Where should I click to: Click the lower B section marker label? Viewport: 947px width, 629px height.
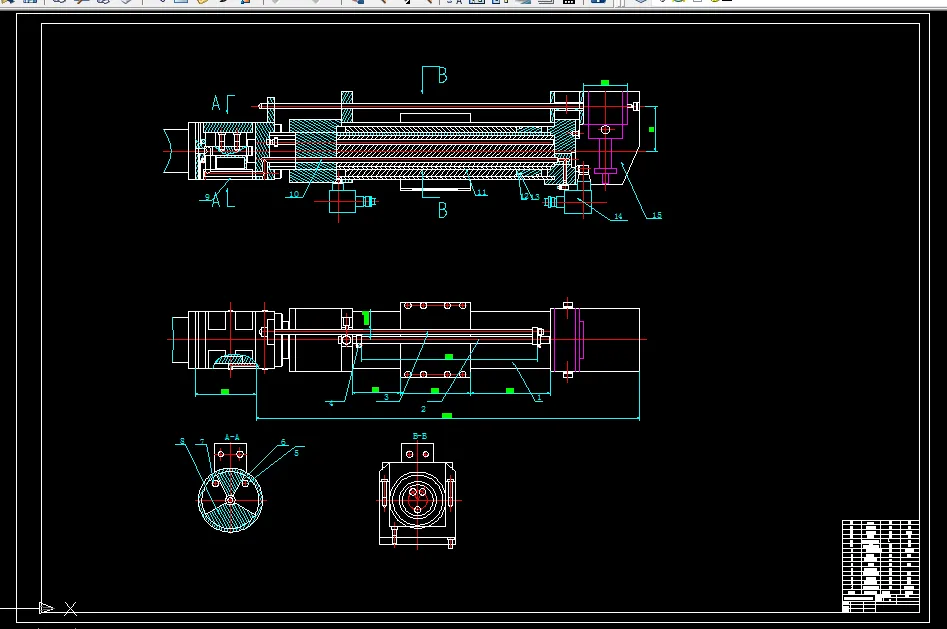pyautogui.click(x=443, y=210)
